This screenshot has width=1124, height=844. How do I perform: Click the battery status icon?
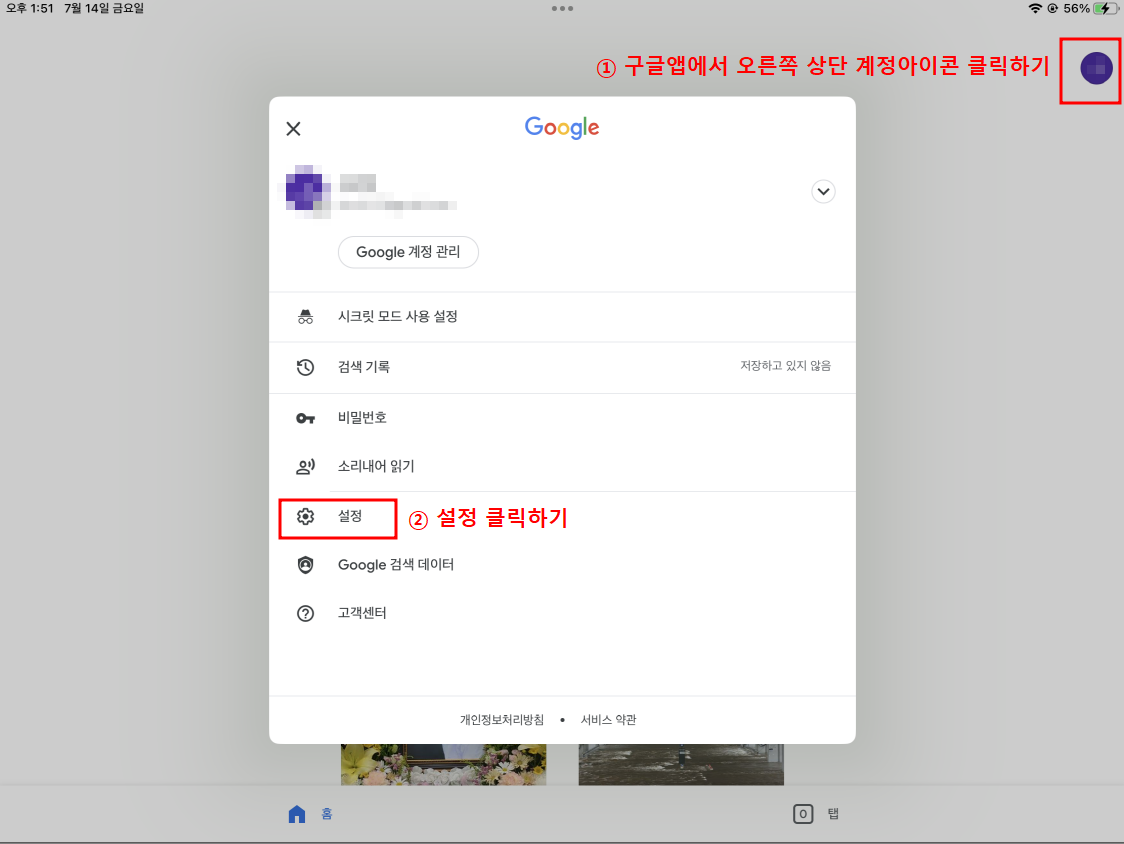[x=1105, y=9]
